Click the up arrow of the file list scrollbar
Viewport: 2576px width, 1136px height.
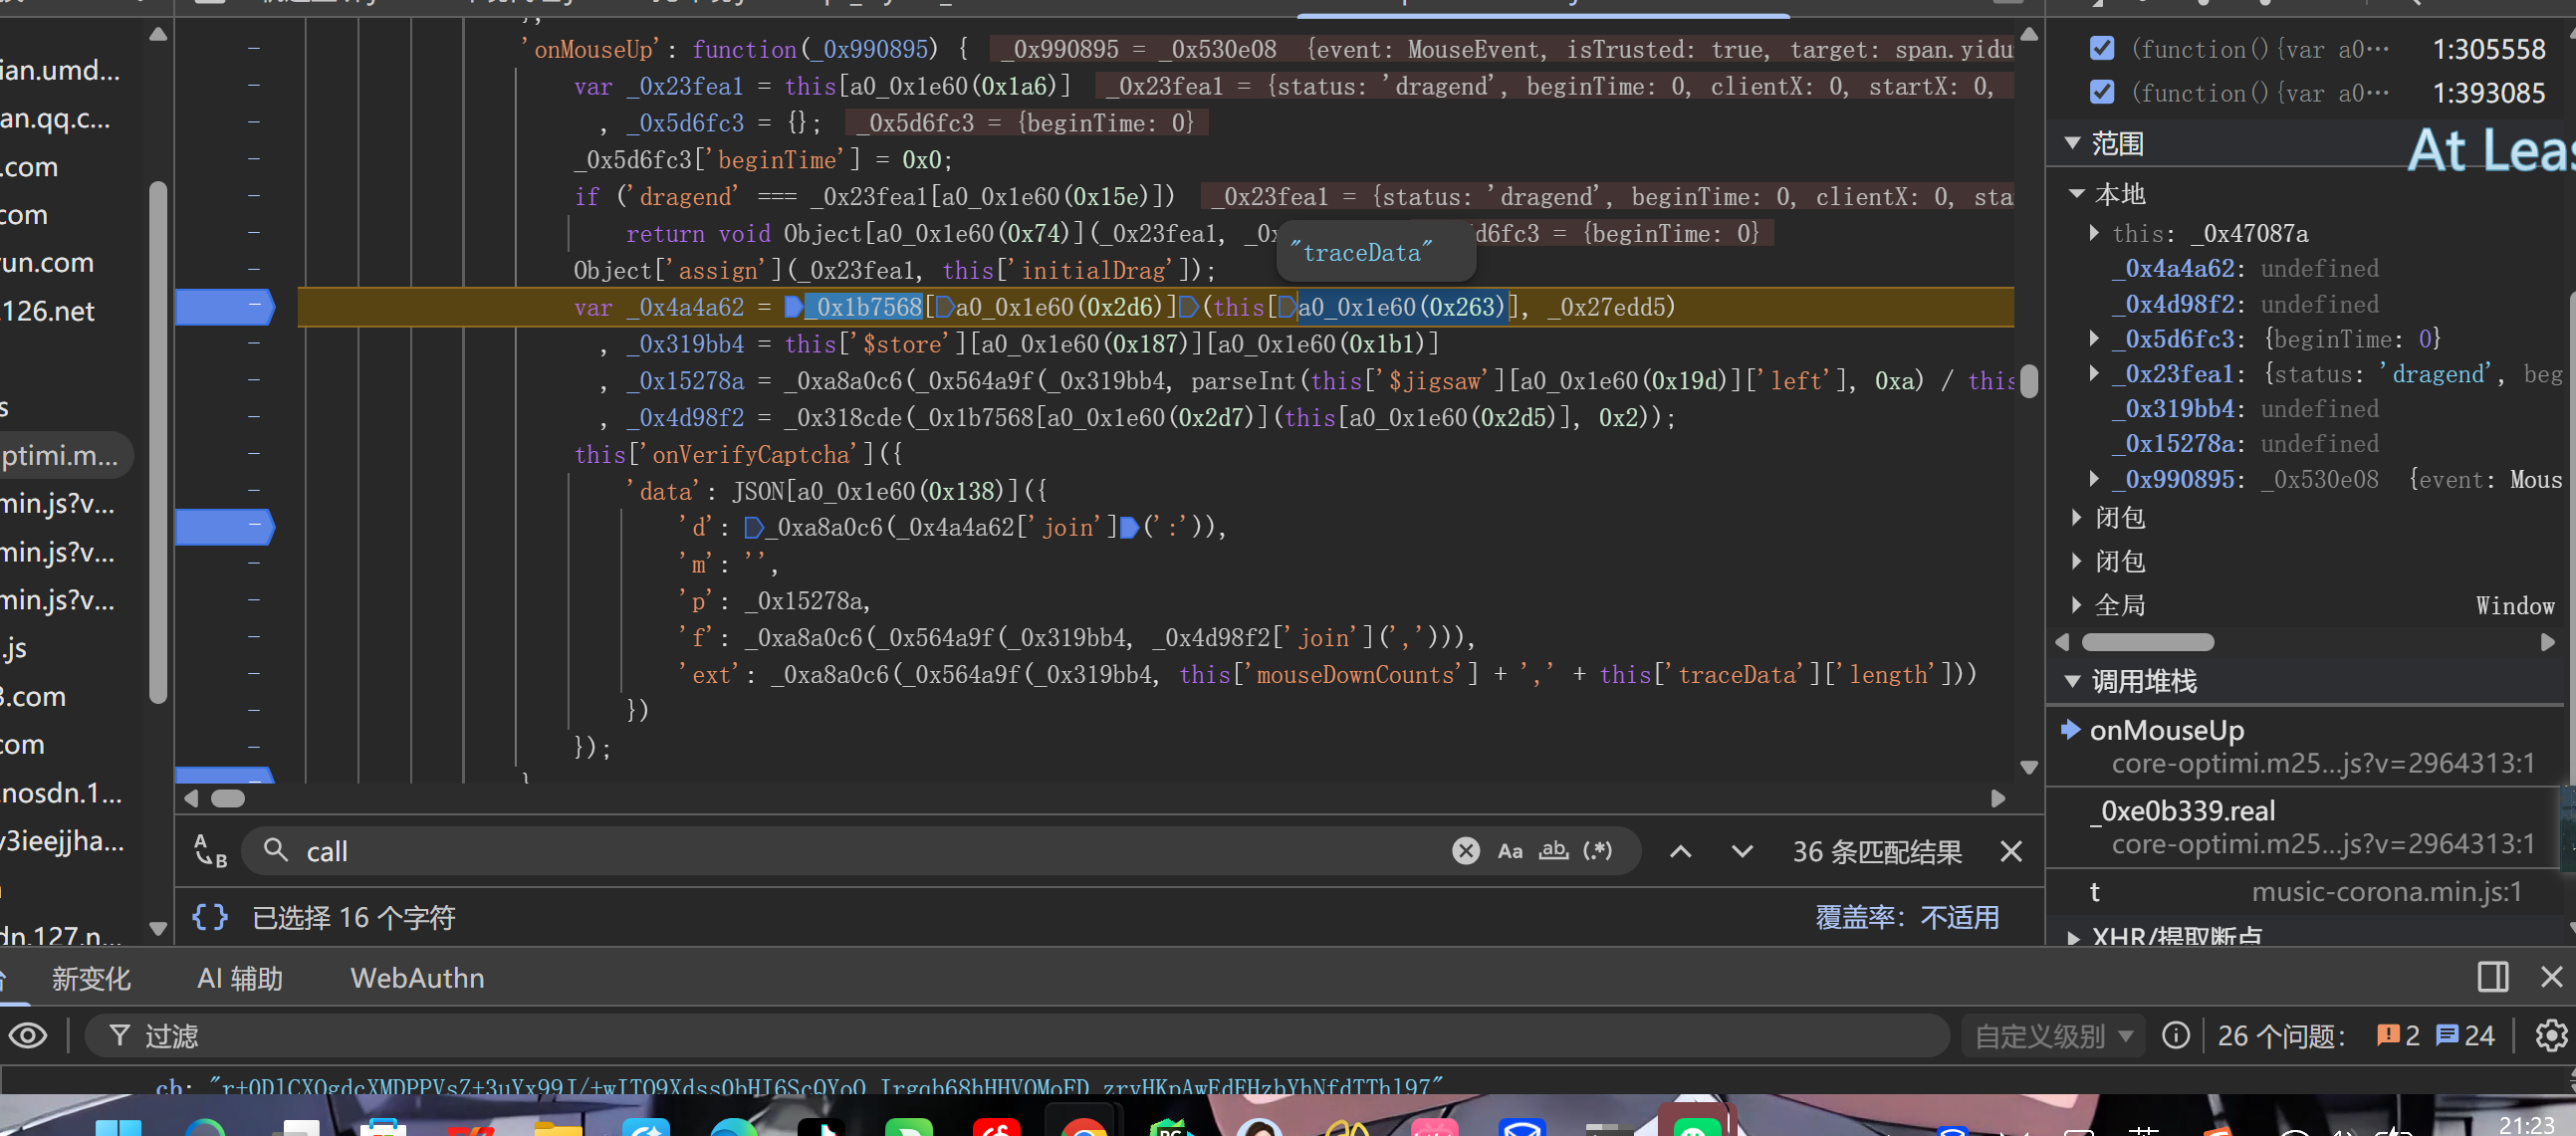[157, 34]
